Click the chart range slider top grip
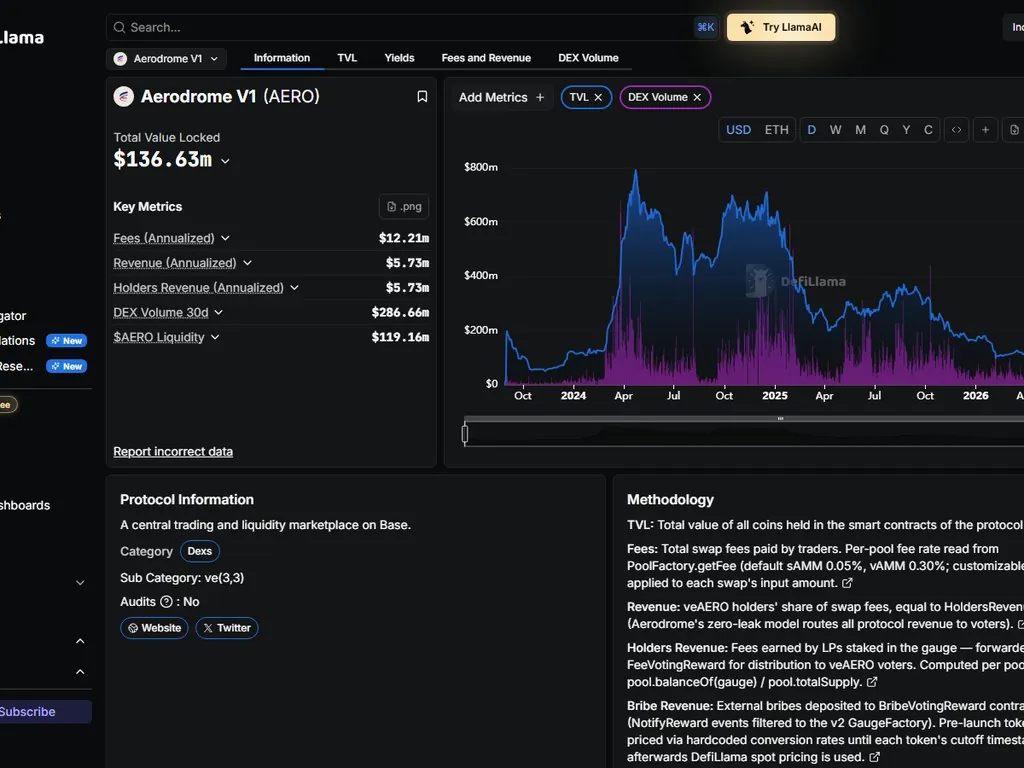1024x768 pixels. [780, 419]
